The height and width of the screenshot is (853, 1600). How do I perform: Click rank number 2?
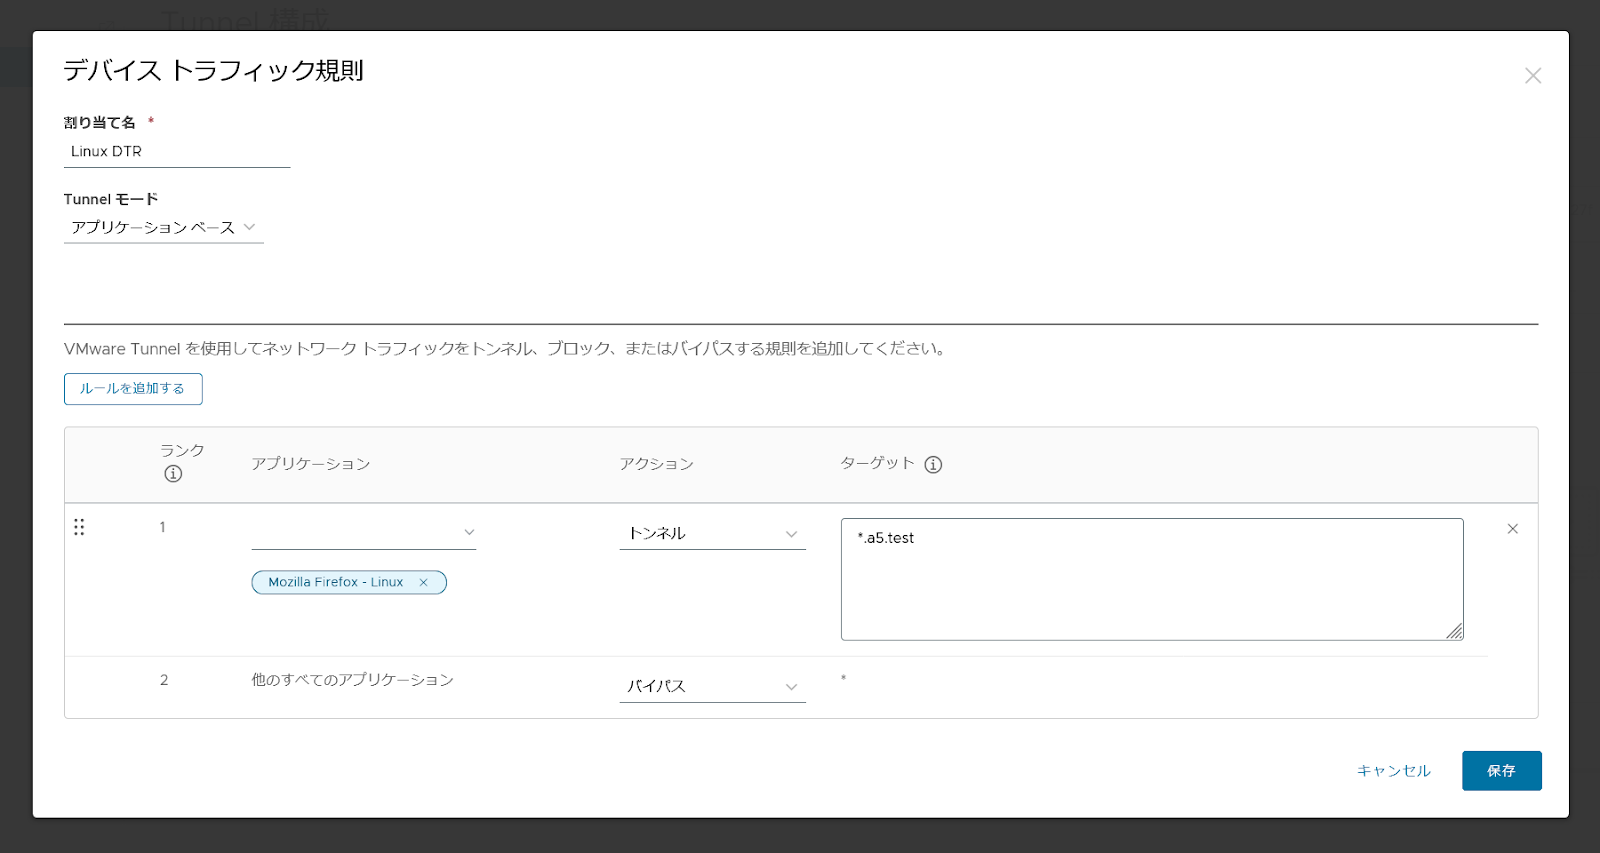[164, 680]
